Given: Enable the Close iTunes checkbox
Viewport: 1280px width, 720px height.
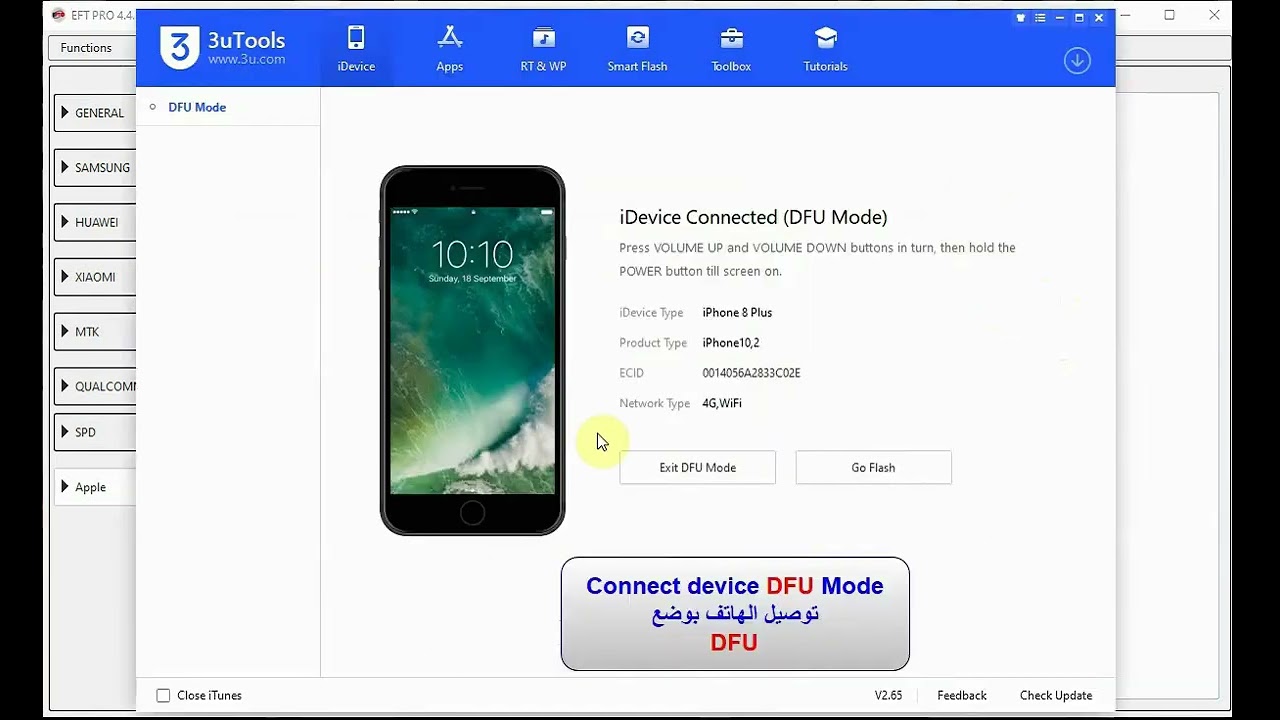Looking at the screenshot, I should coord(163,695).
